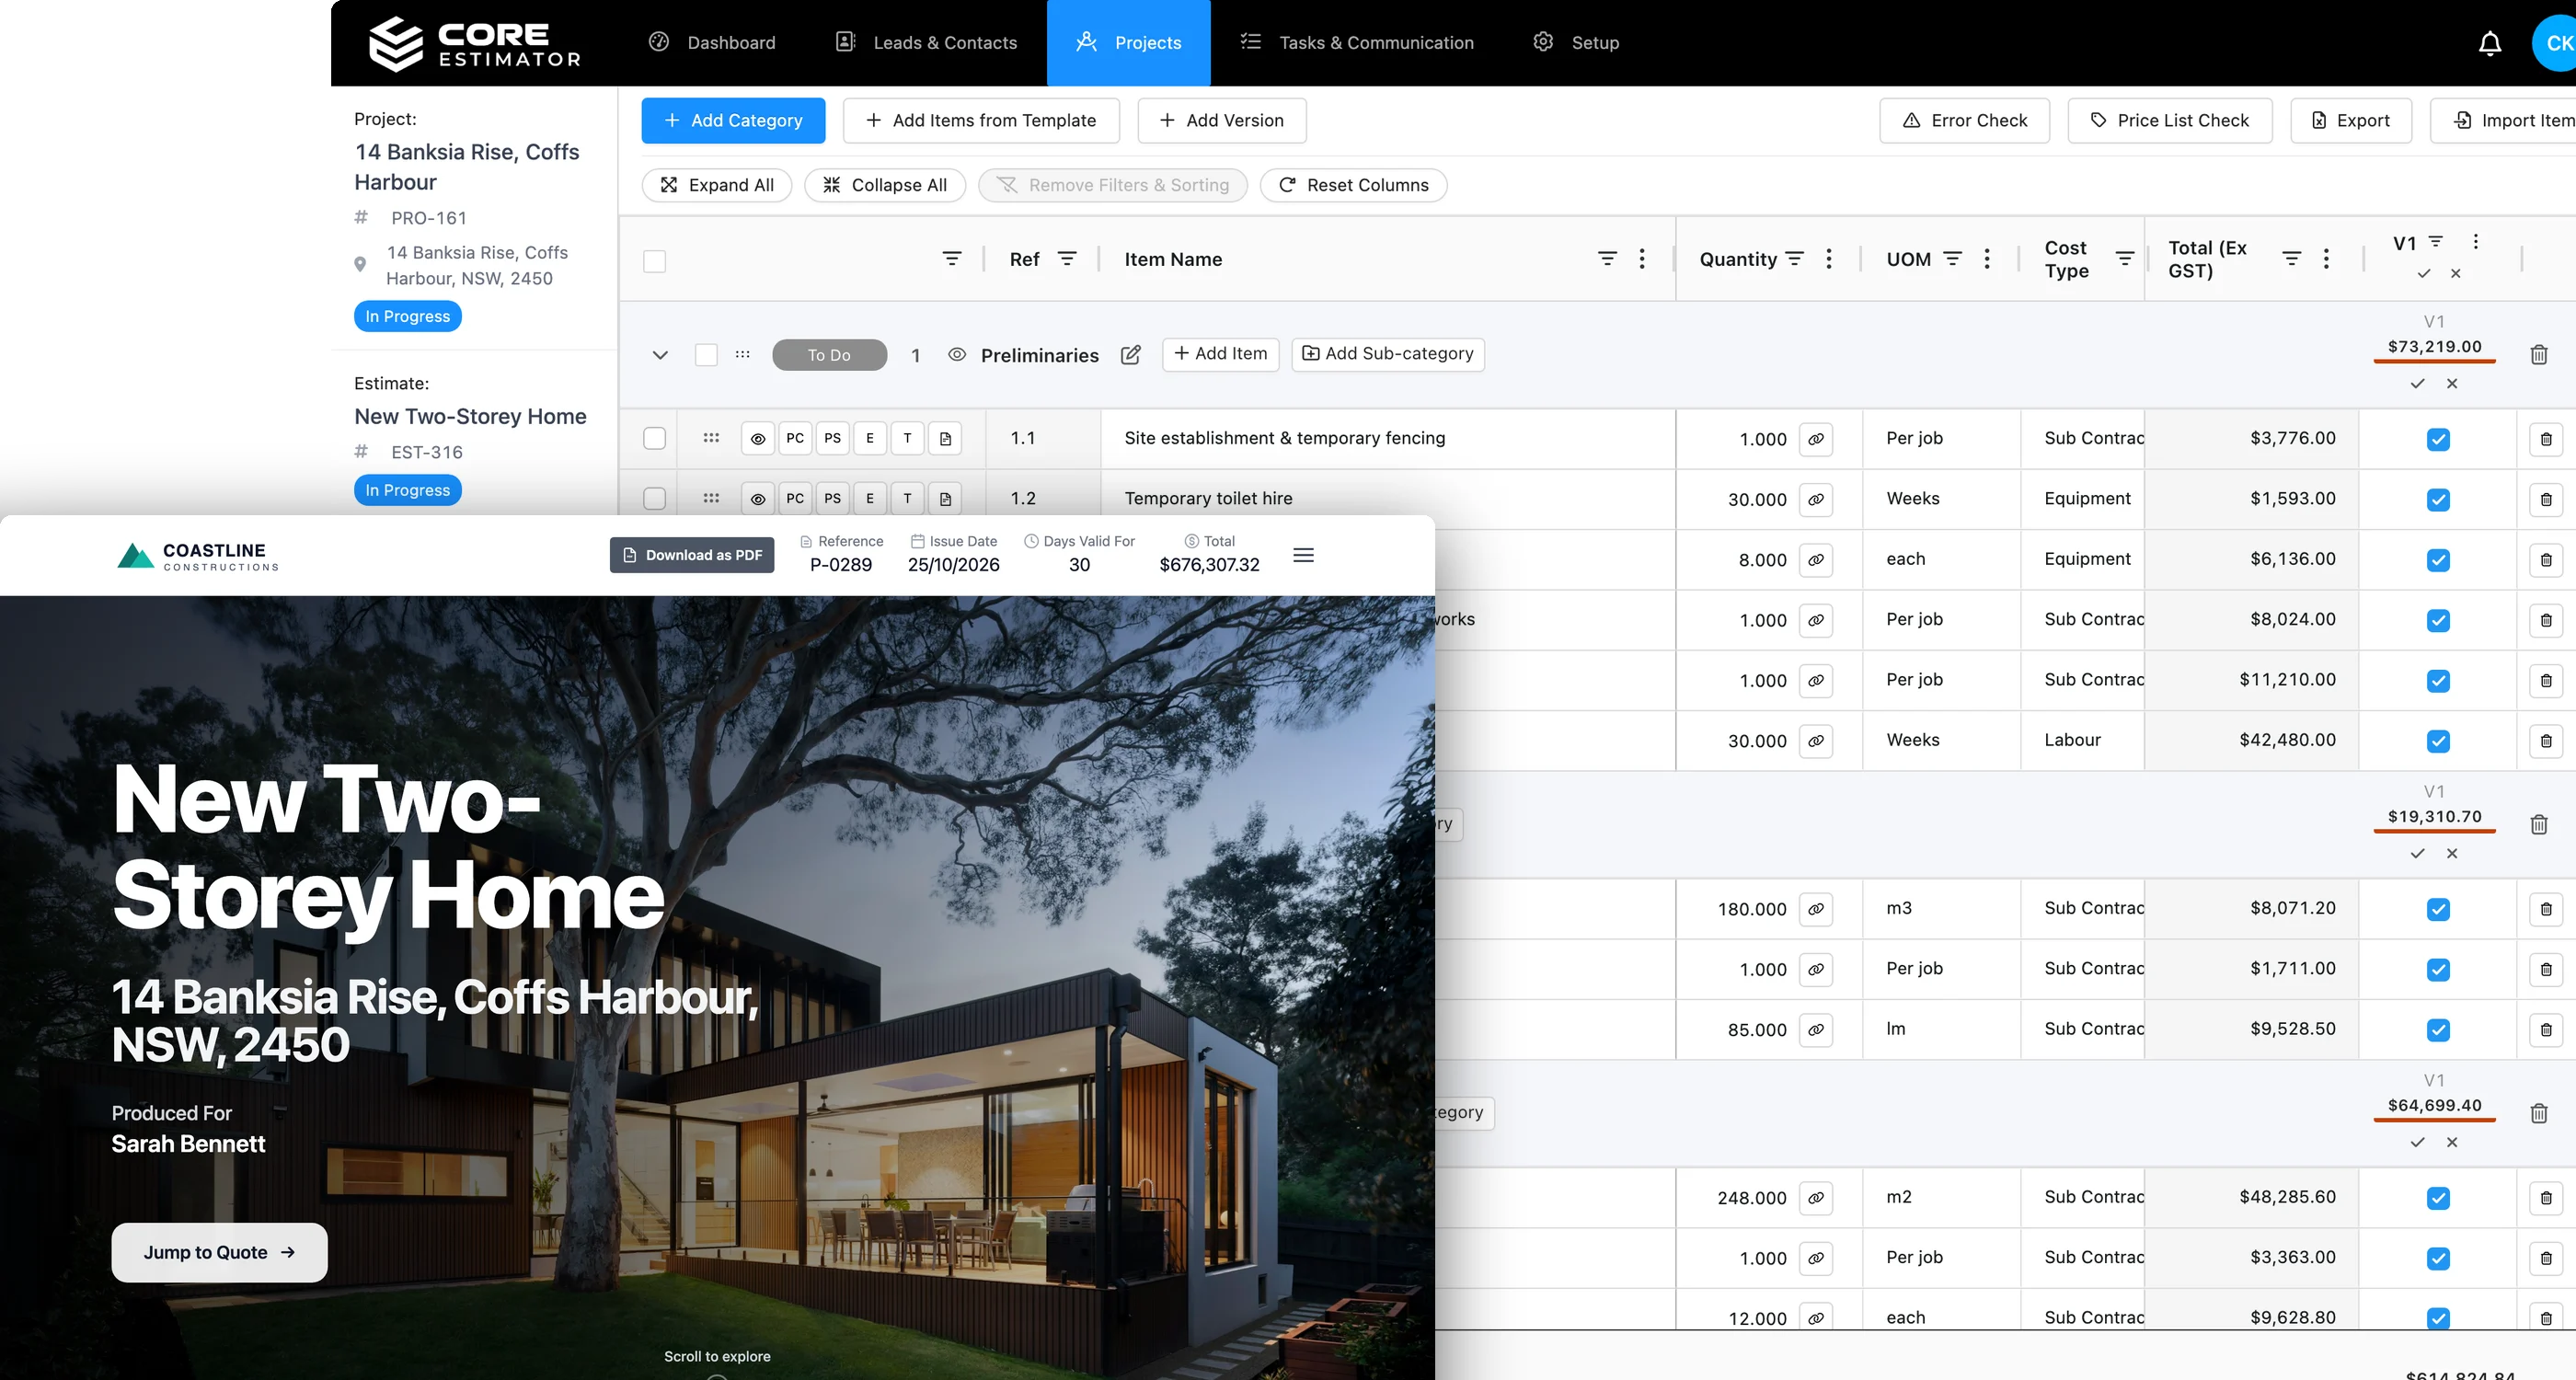Click Add Items from Template
2576x1380 pixels.
(x=981, y=120)
